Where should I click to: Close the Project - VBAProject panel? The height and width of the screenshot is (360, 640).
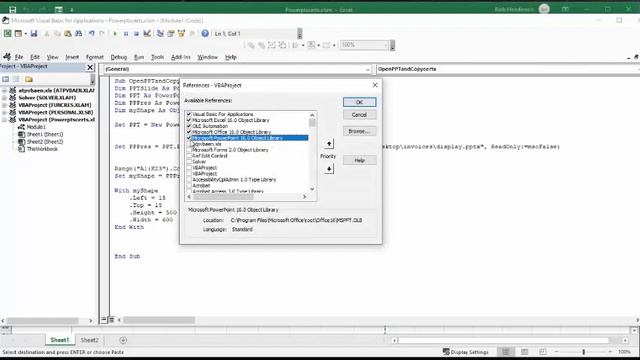(x=90, y=67)
